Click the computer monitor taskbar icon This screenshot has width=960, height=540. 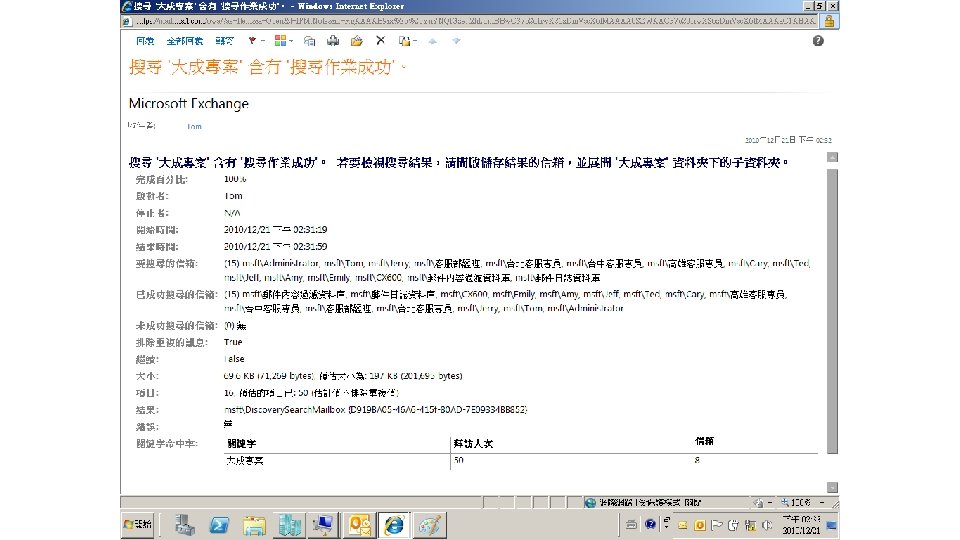[x=323, y=525]
